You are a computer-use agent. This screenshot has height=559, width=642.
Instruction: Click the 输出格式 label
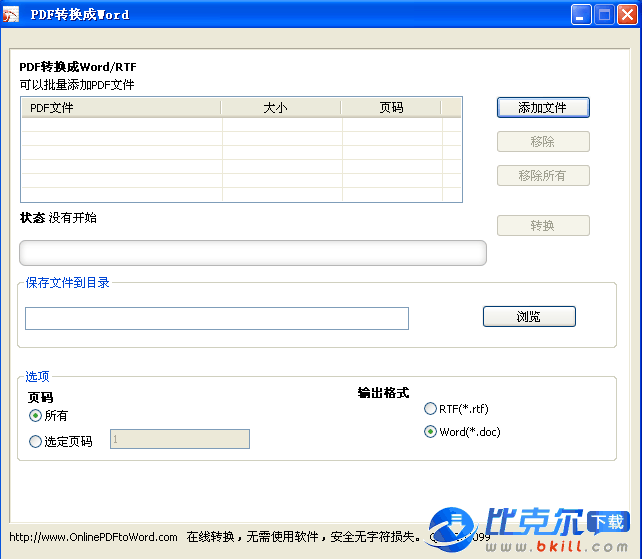pos(383,393)
